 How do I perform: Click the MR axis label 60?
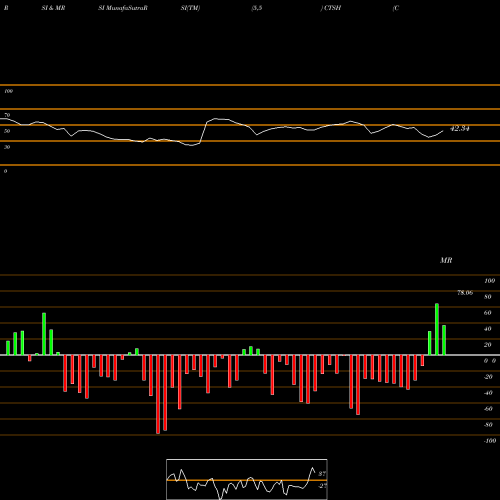coord(488,313)
